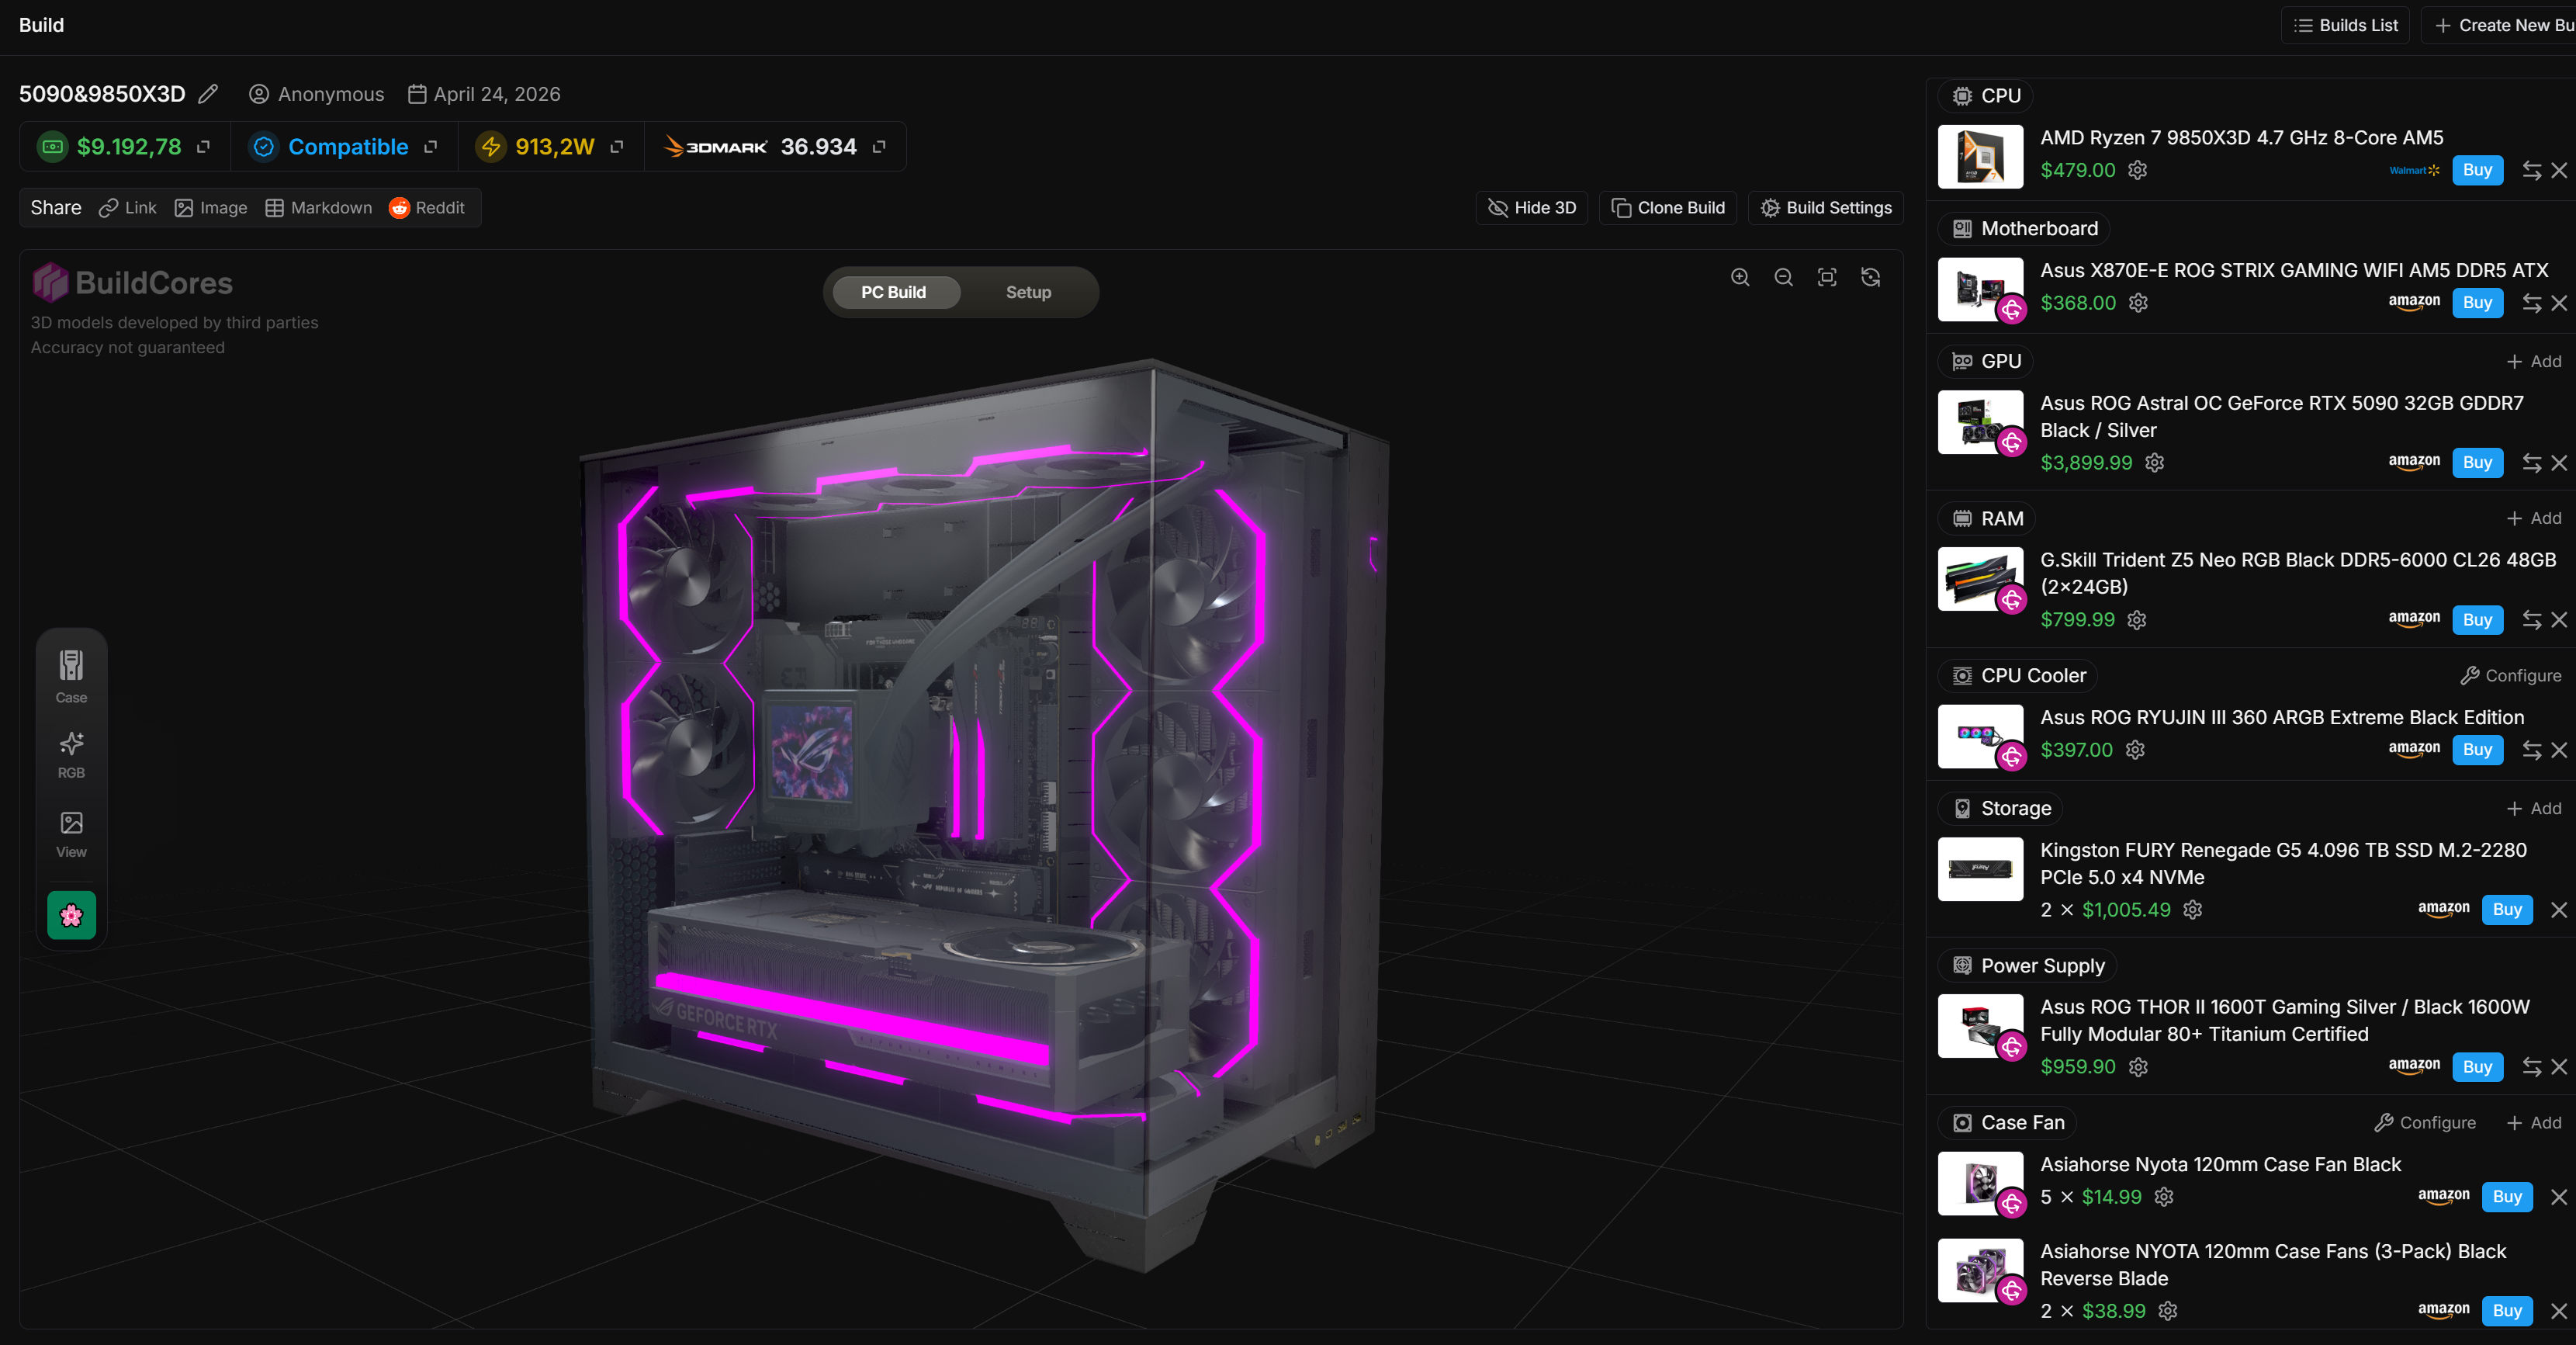Open the Kingston FURY Renegade SSD thumbnail

(1980, 869)
